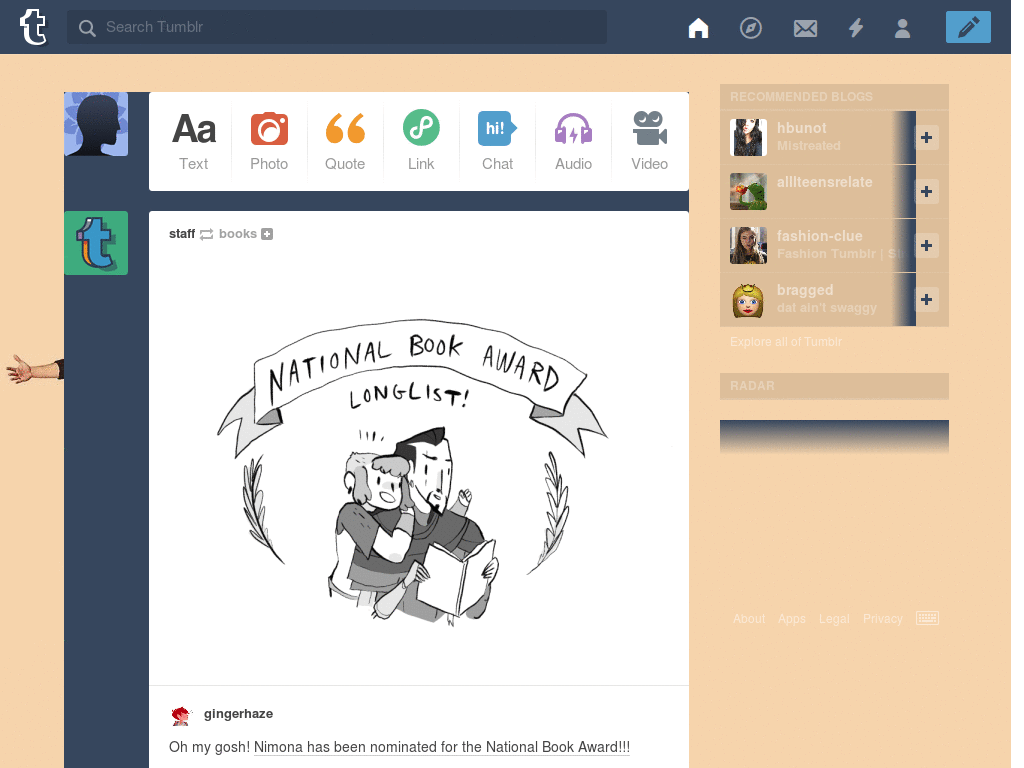Follow the bragged blog
Viewport: 1024px width, 768px height.
coord(926,299)
